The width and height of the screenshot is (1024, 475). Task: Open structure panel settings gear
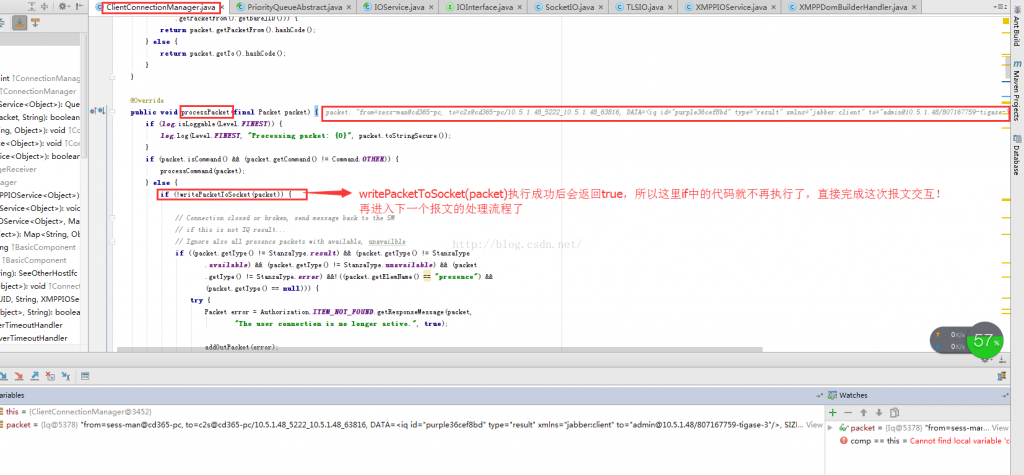[63, 6]
